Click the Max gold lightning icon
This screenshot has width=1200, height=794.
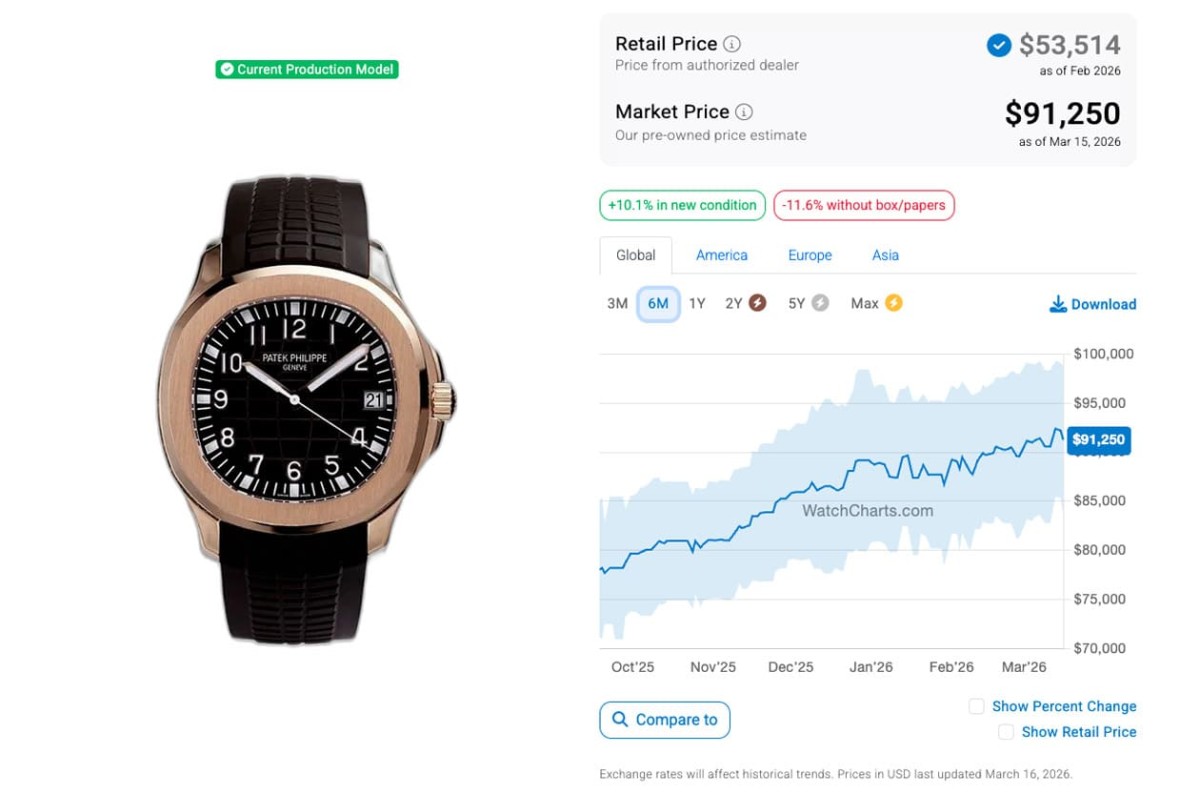click(893, 303)
